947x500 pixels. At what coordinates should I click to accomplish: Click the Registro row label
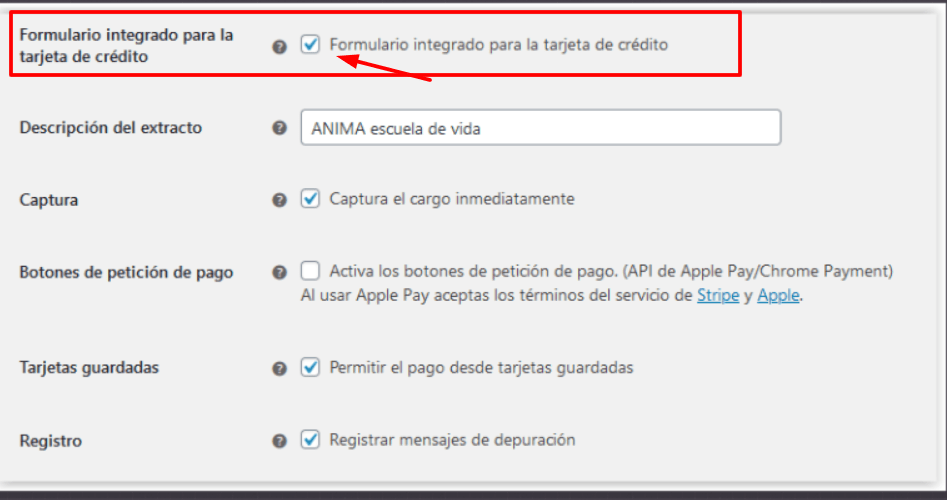(x=51, y=441)
